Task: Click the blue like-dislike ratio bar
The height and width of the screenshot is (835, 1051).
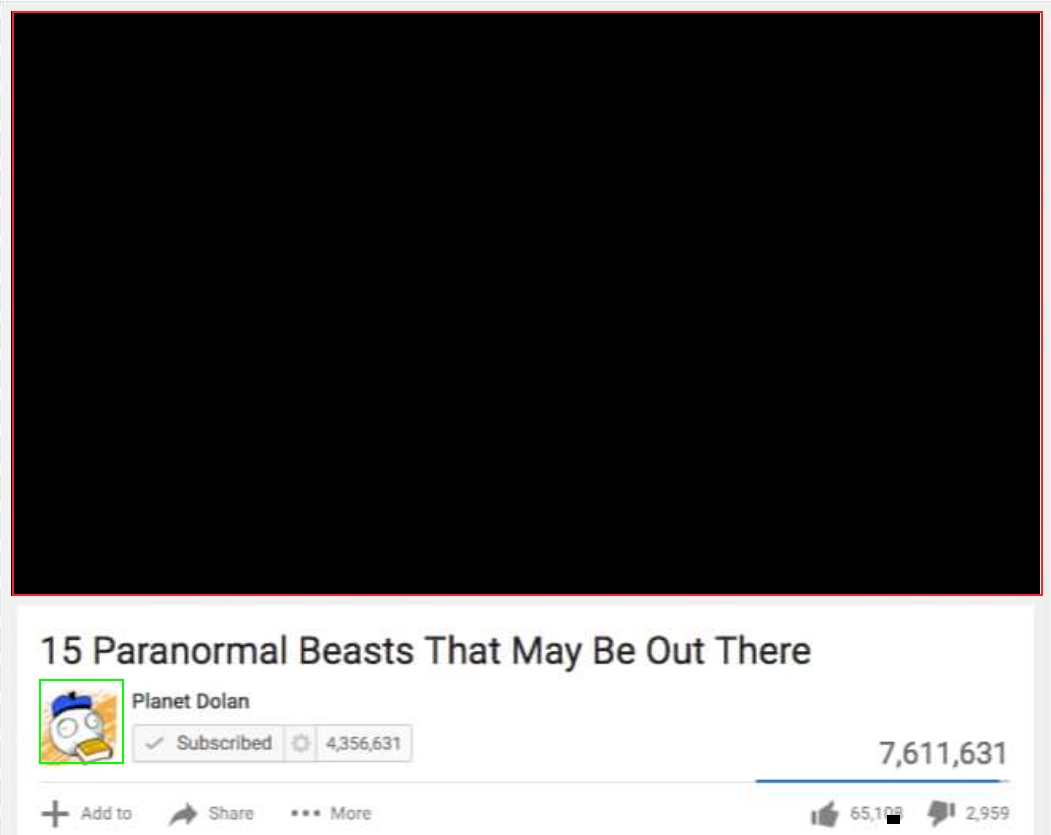Action: click(882, 781)
